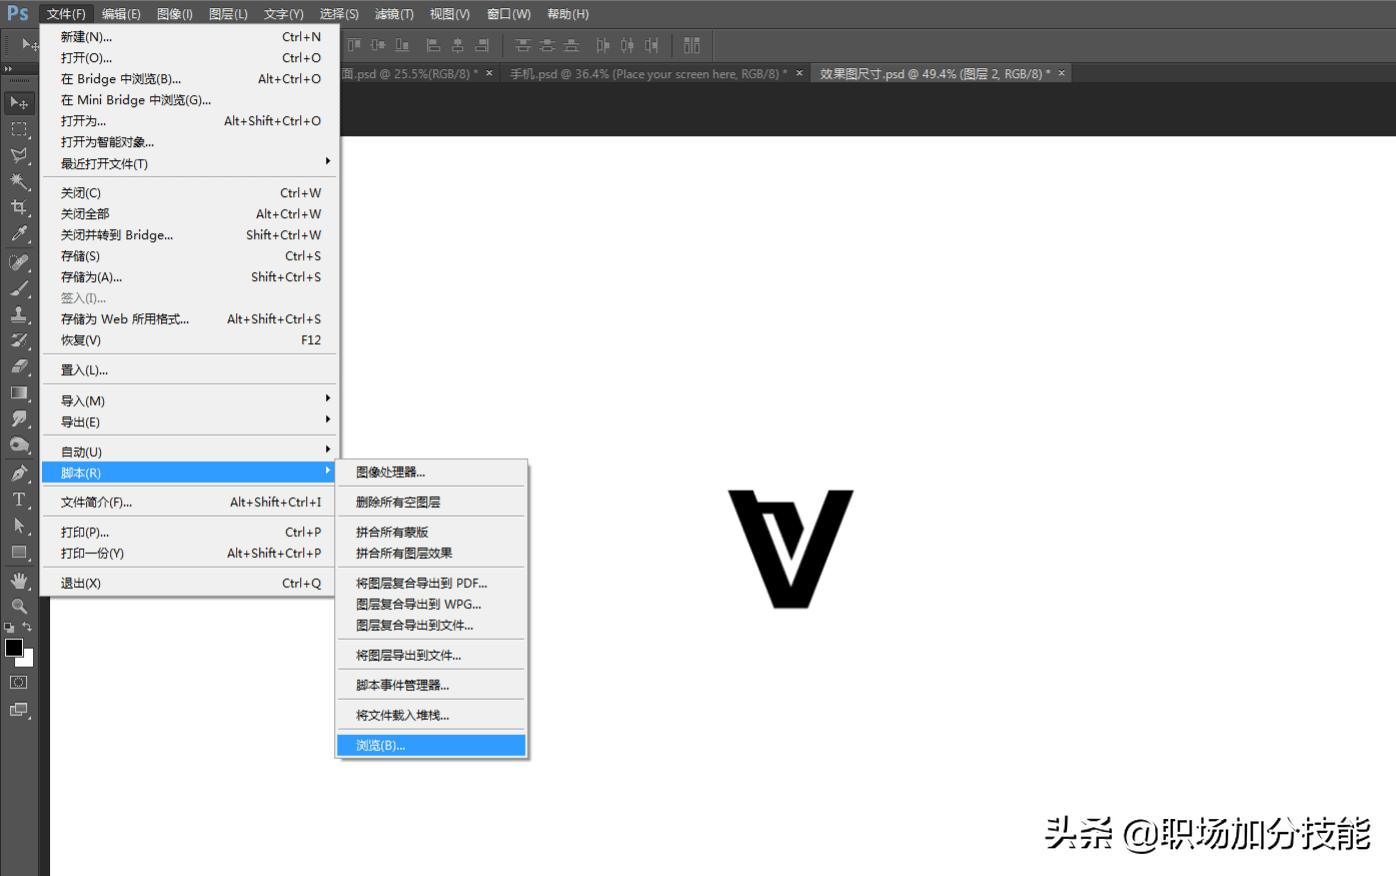Select the Zoom tool in the toolbox
This screenshot has height=876, width=1396.
click(x=20, y=606)
